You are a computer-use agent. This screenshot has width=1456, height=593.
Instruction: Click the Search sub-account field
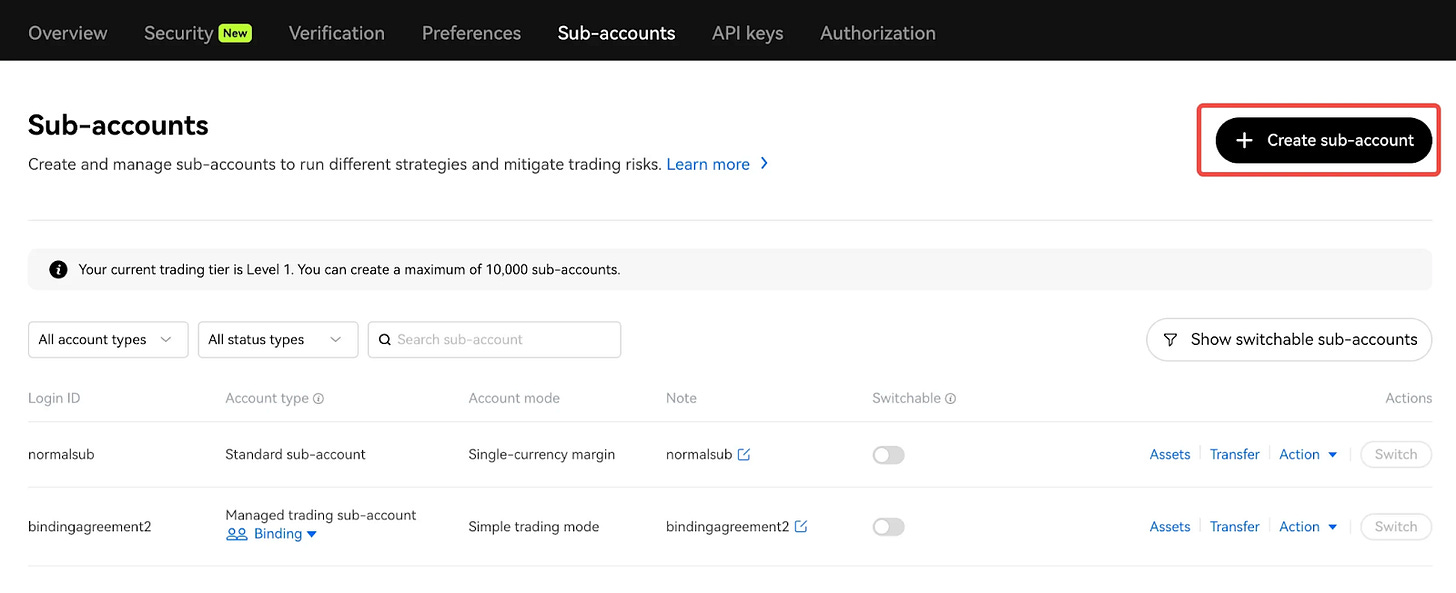coord(505,340)
